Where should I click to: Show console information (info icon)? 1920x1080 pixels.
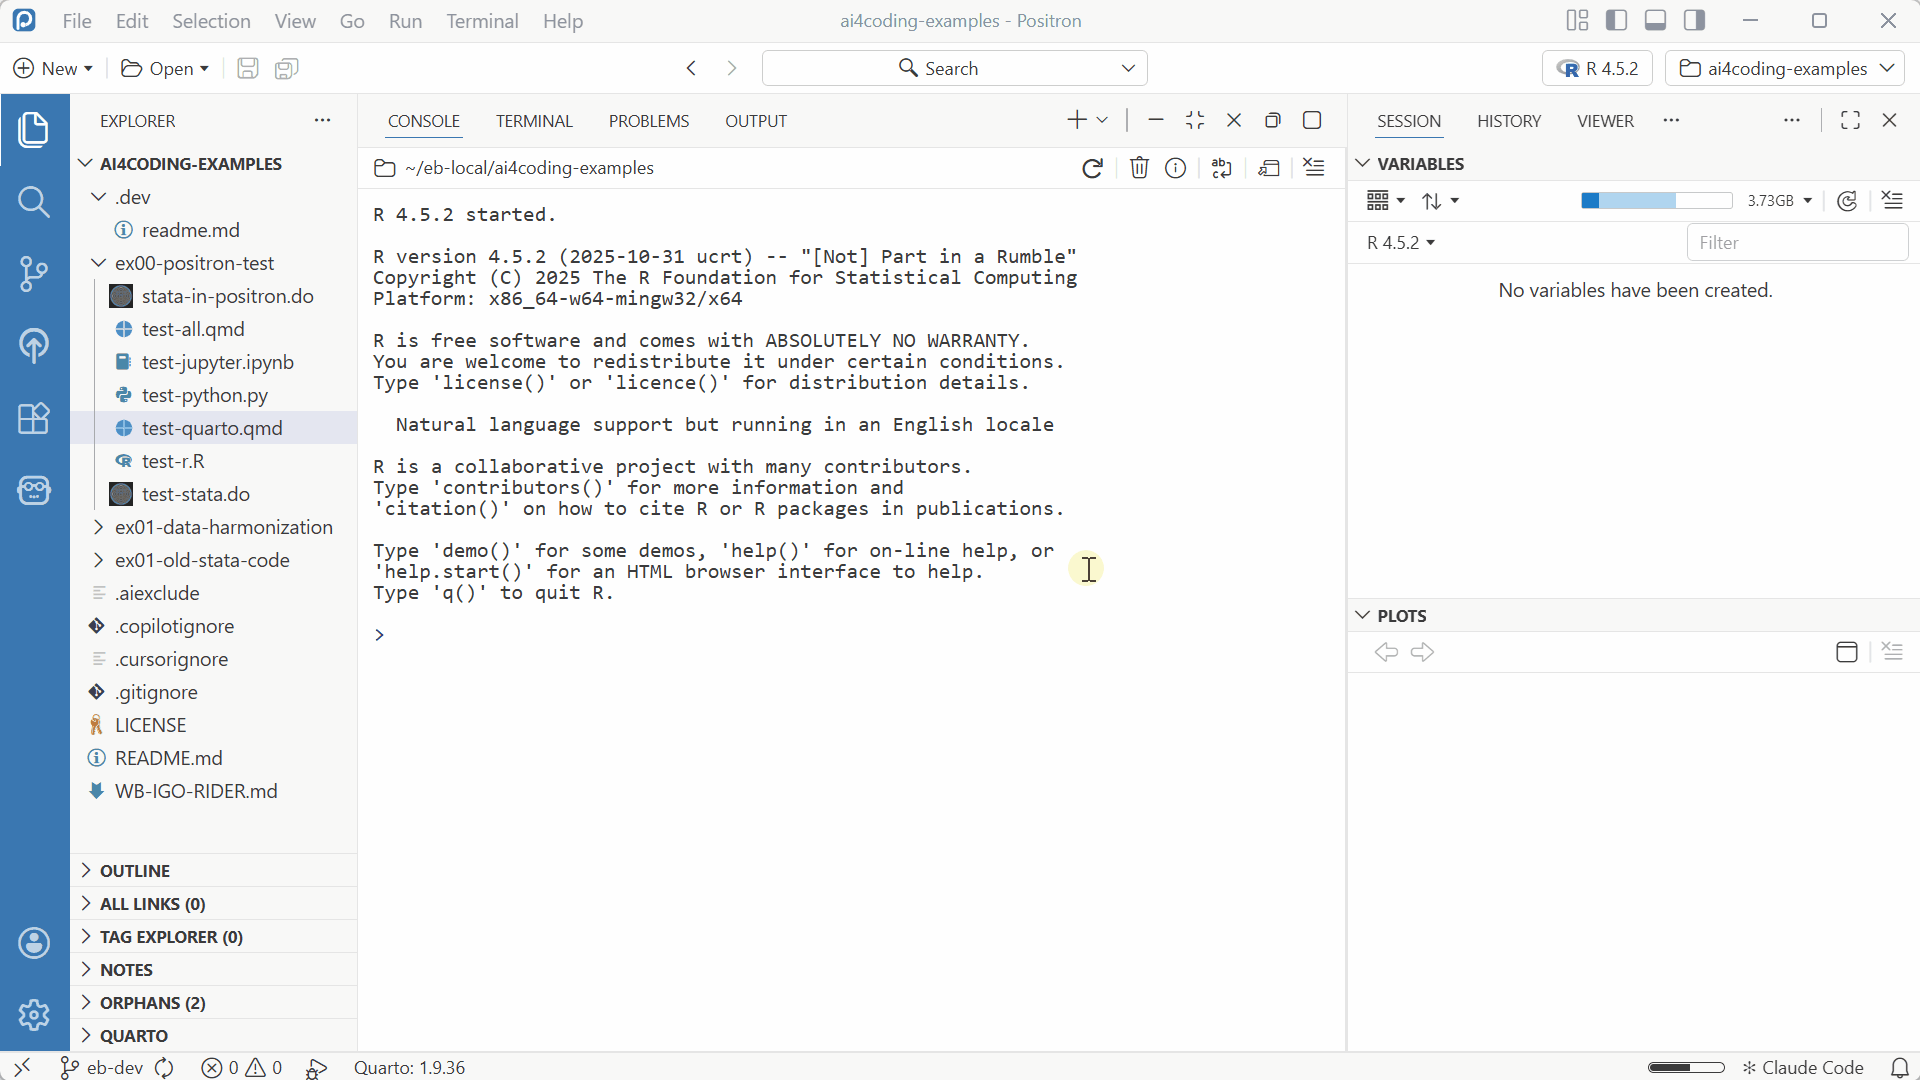[1176, 168]
